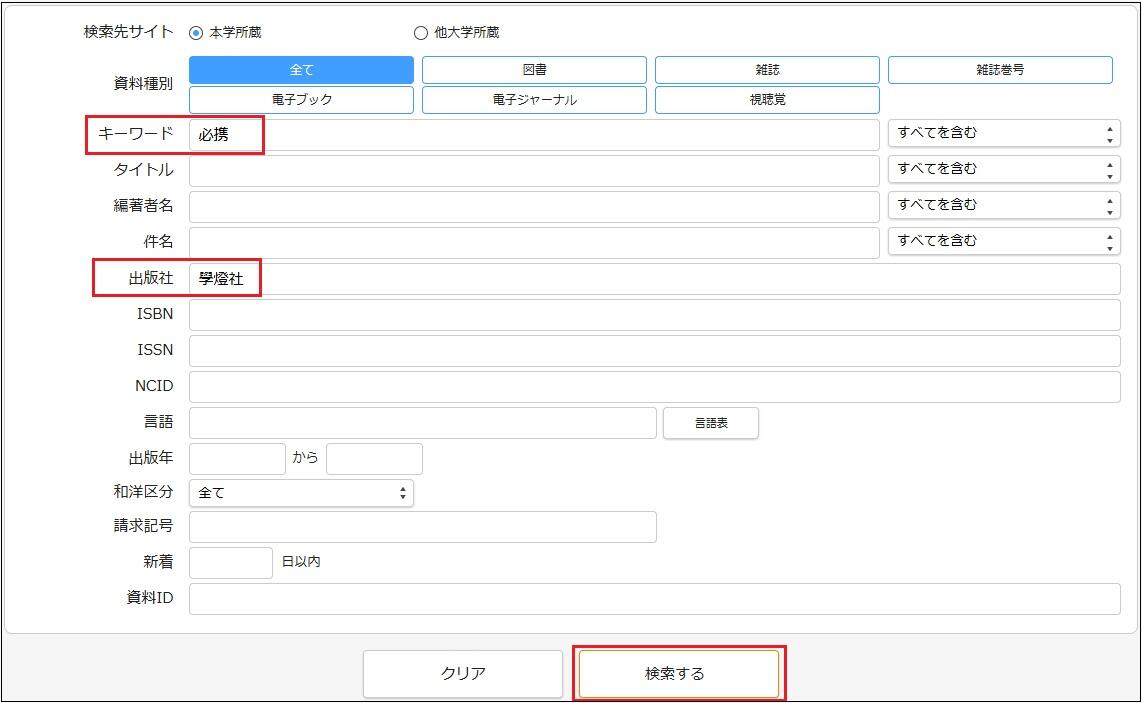Choose the 電子ジャーナル material type
Screen dimensions: 1142x703
534,100
